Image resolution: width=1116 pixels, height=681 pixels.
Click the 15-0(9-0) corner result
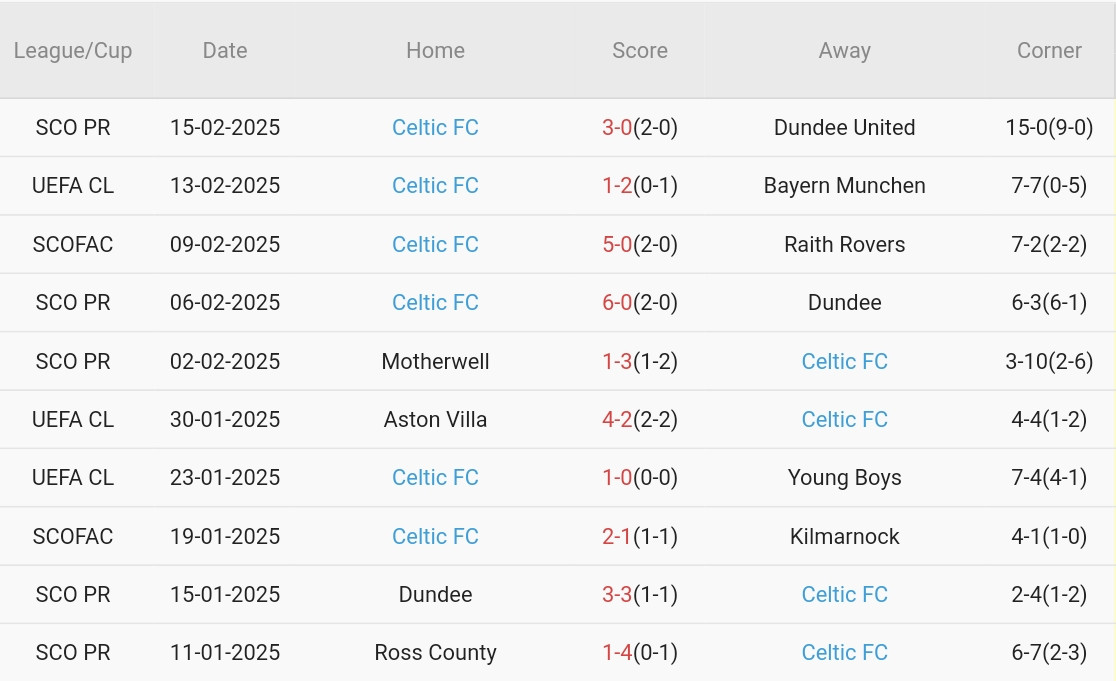pyautogui.click(x=1049, y=127)
